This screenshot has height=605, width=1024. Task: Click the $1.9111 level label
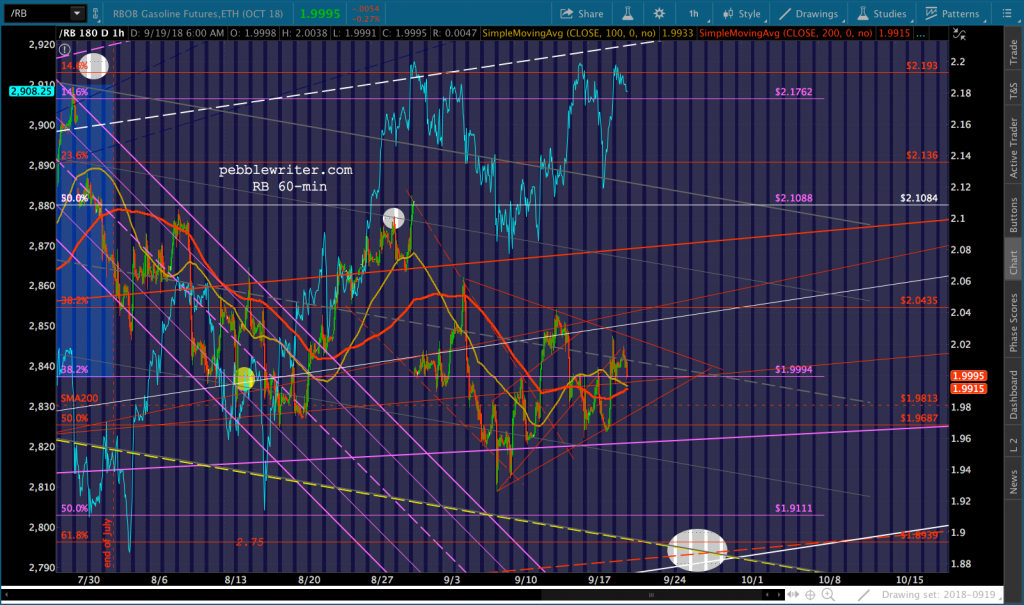(793, 508)
